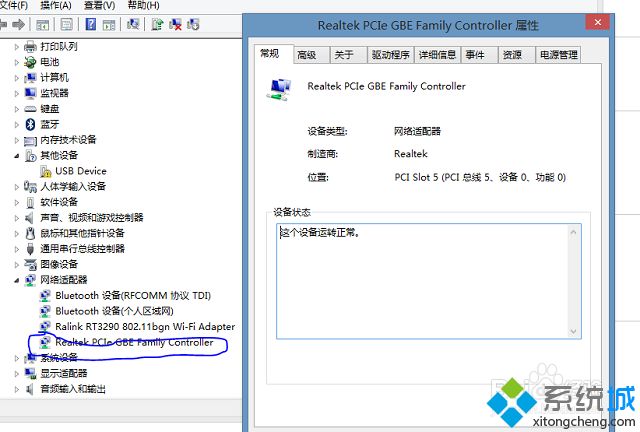Switch to the 电源管理 tab

[558, 55]
